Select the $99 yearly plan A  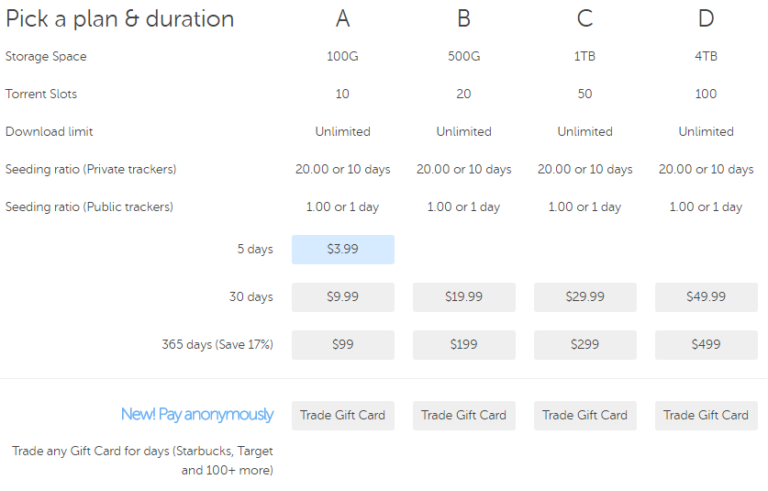pyautogui.click(x=343, y=344)
